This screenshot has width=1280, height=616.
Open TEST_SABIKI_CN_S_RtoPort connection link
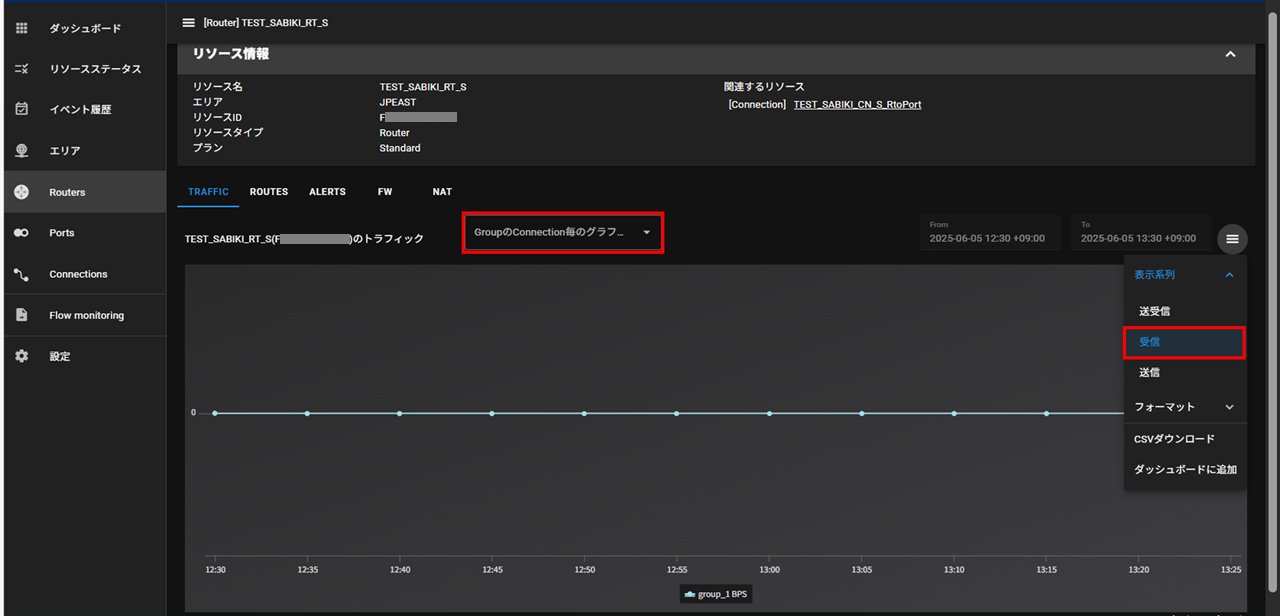(x=857, y=104)
